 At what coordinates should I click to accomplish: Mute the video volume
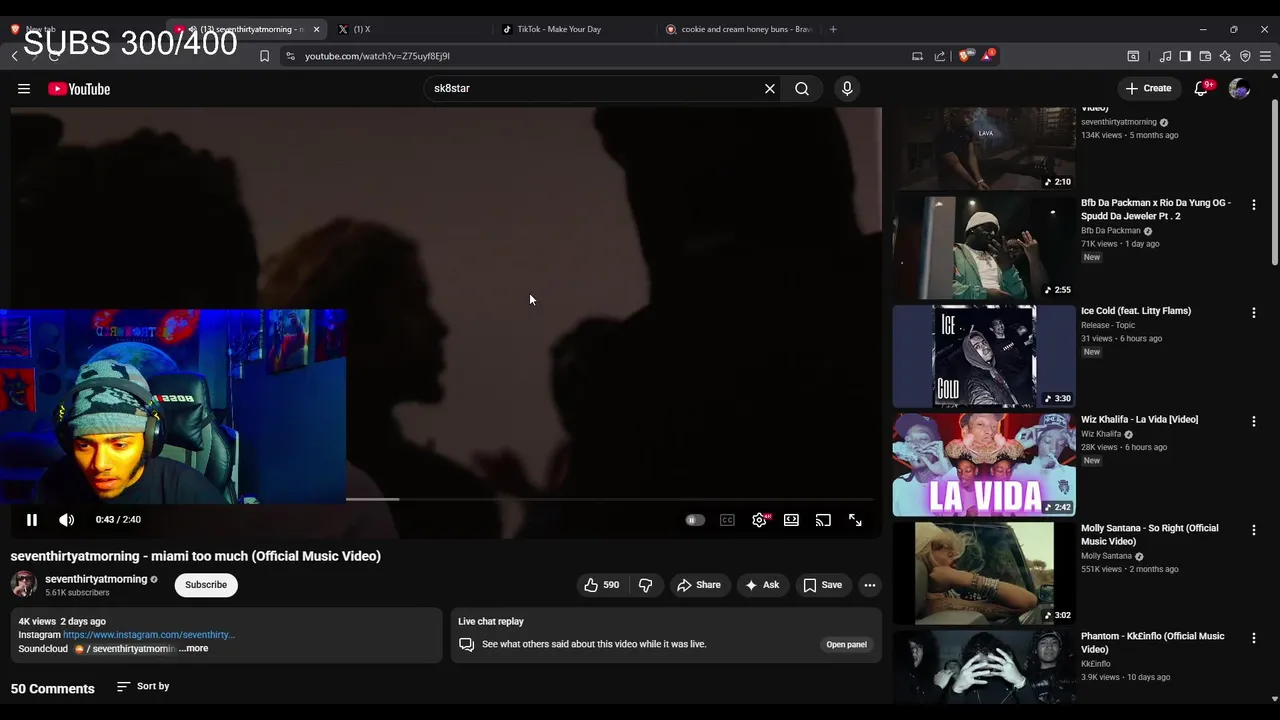[66, 520]
